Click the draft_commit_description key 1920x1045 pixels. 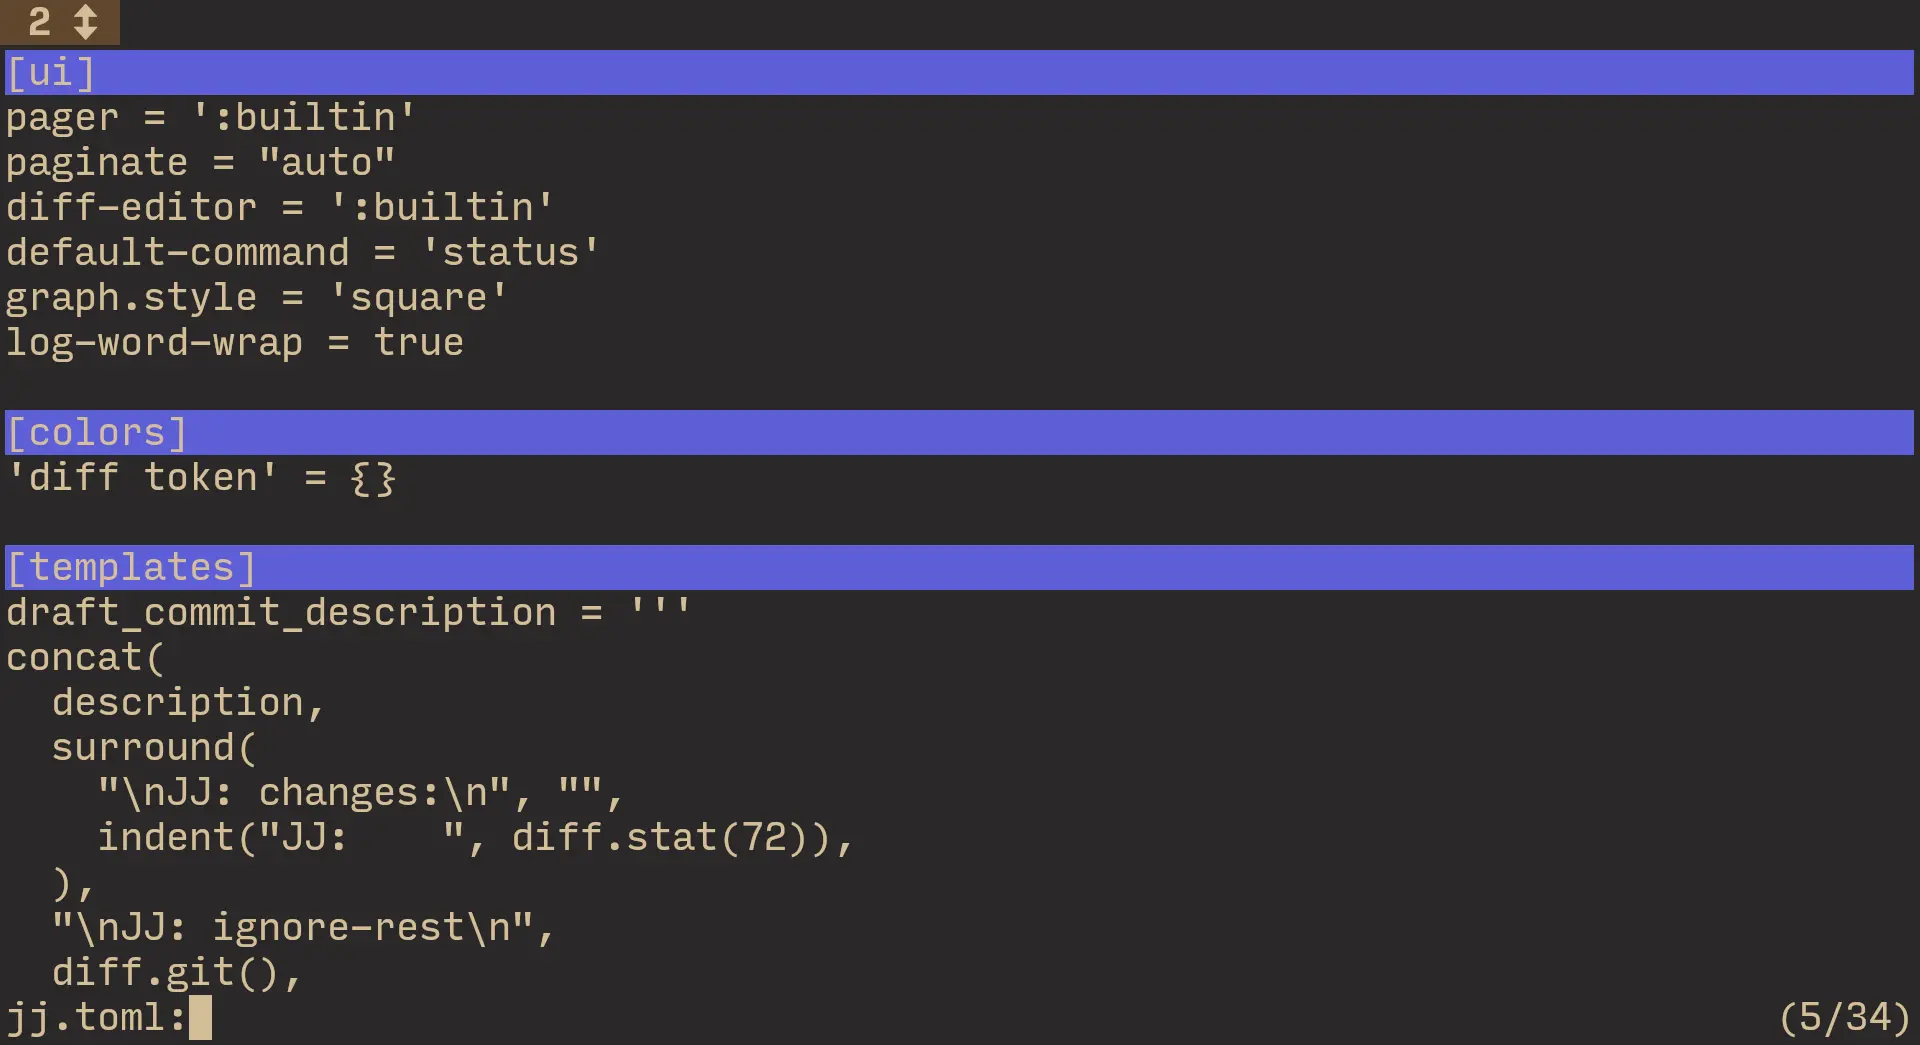pyautogui.click(x=280, y=613)
